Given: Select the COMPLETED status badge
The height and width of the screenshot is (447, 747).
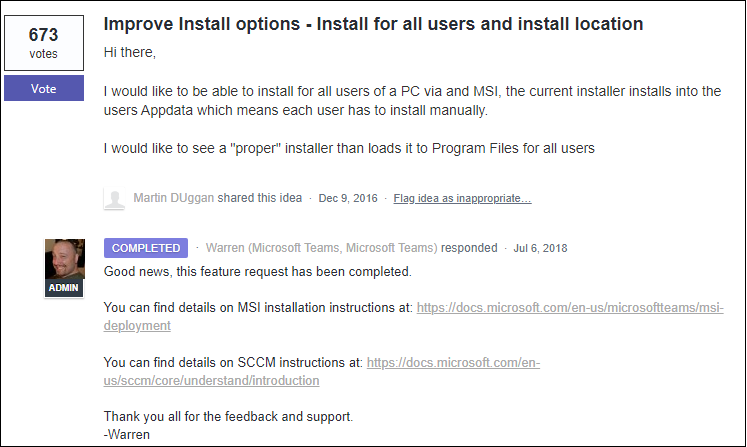Looking at the screenshot, I should click(146, 248).
